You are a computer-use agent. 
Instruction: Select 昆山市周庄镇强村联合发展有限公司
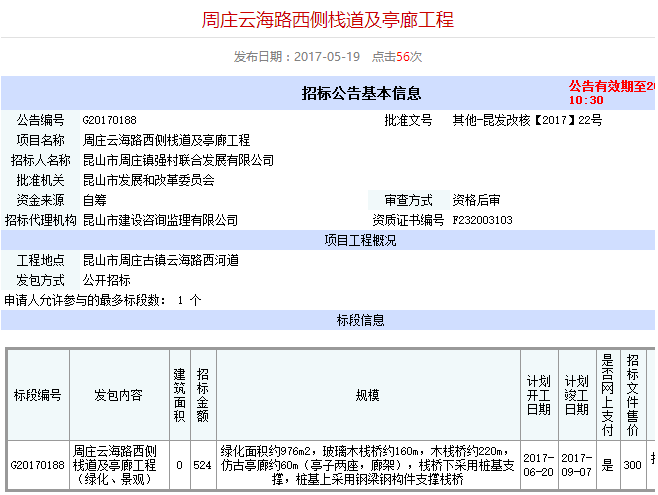click(x=178, y=160)
